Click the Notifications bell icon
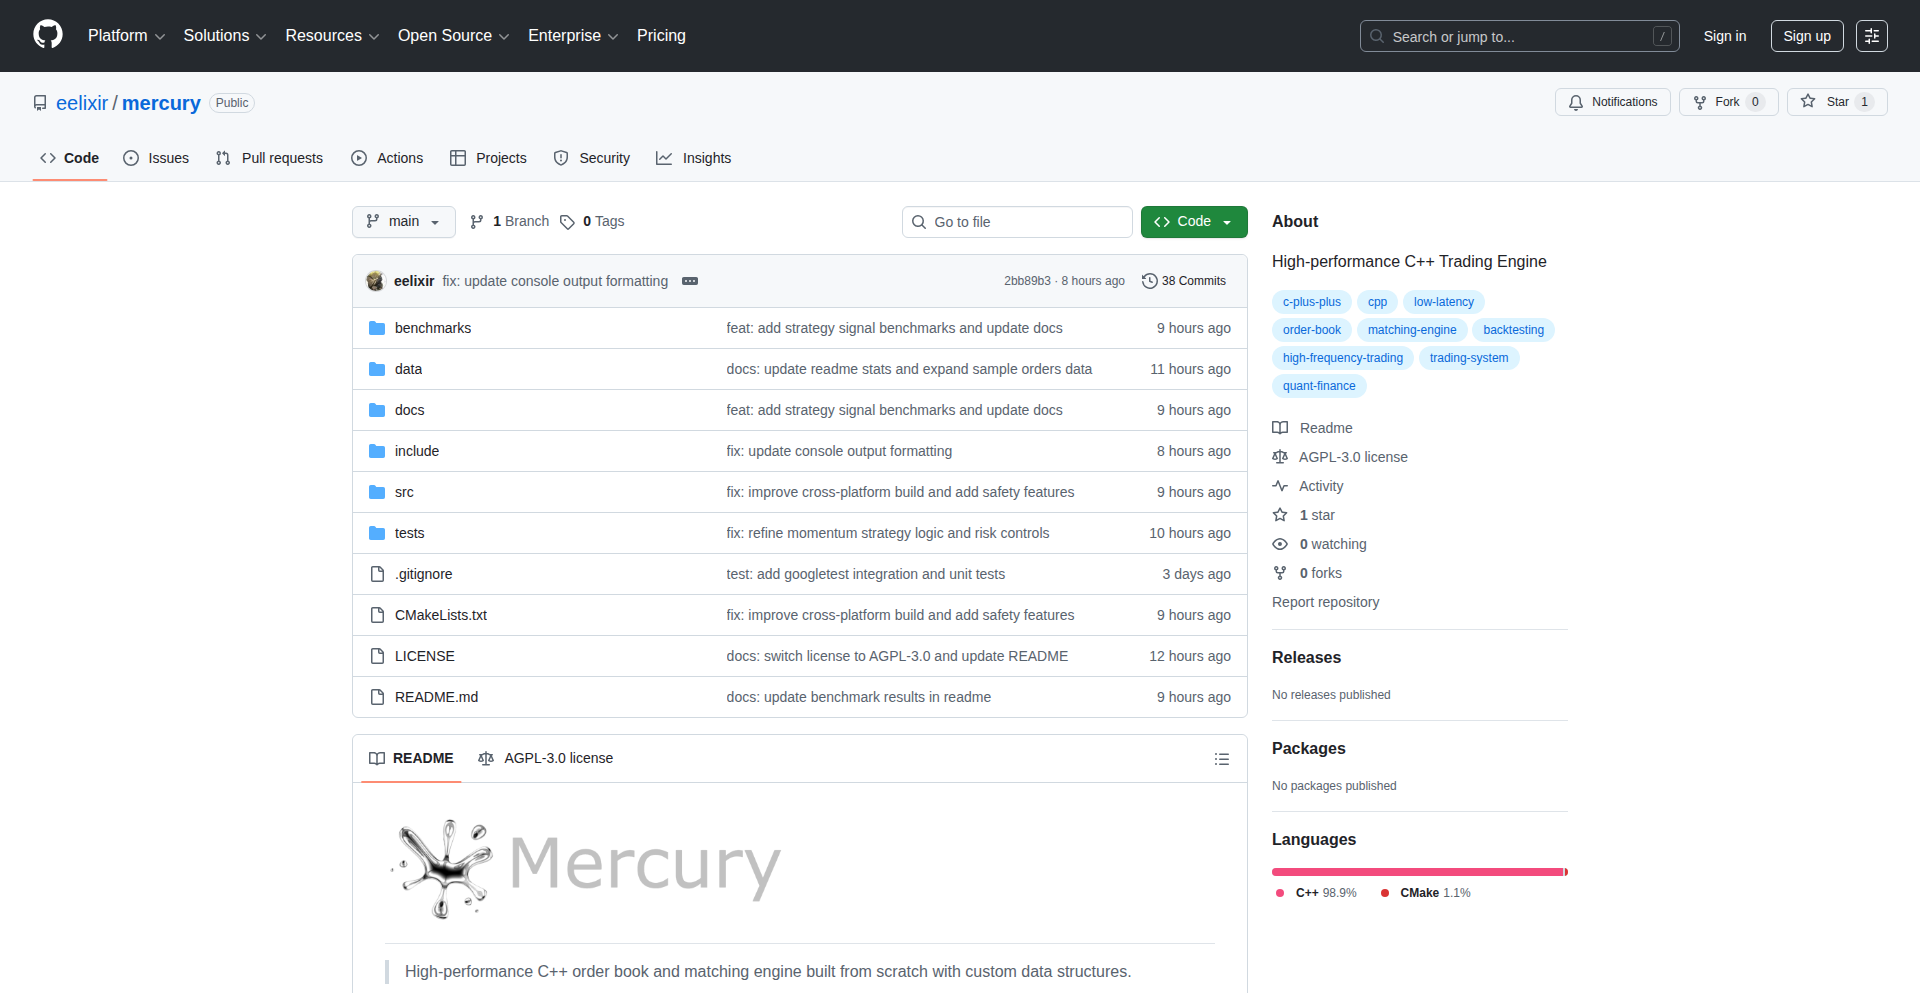1920x993 pixels. [1576, 102]
